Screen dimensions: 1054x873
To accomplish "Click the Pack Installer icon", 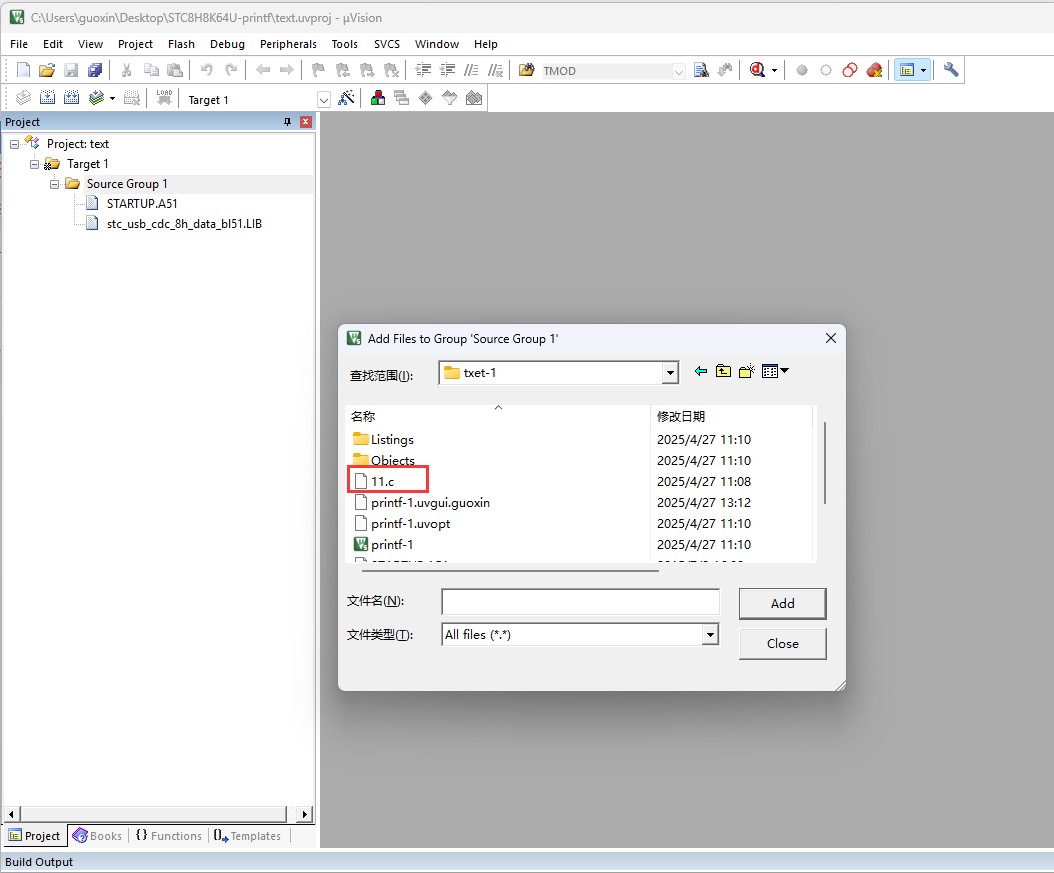I will 474,98.
